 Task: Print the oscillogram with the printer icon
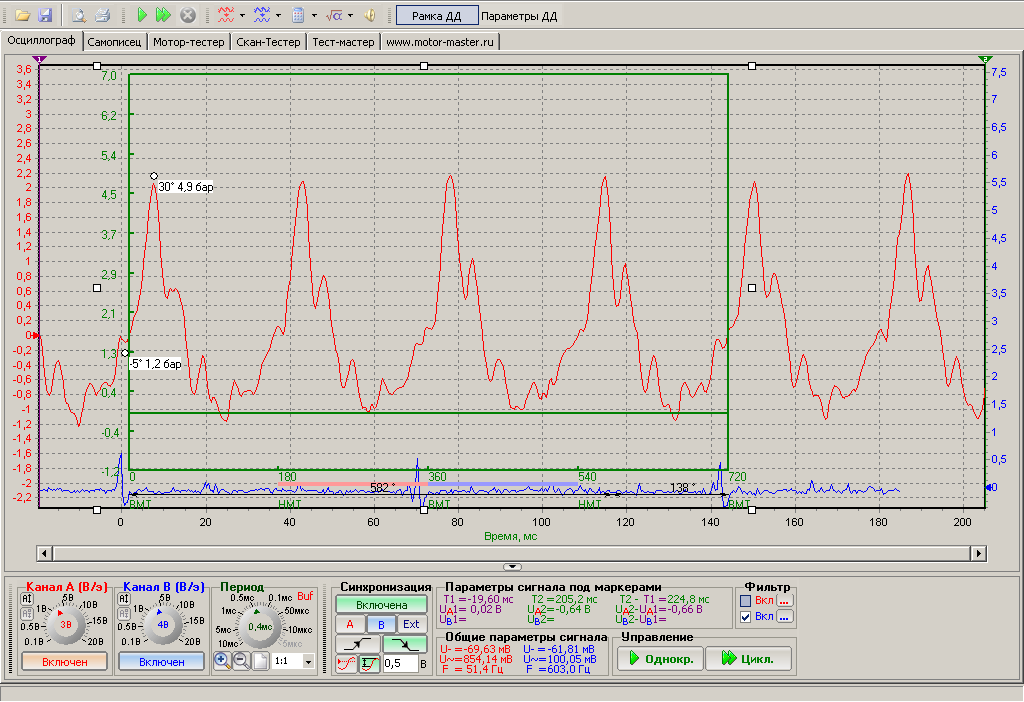point(102,15)
